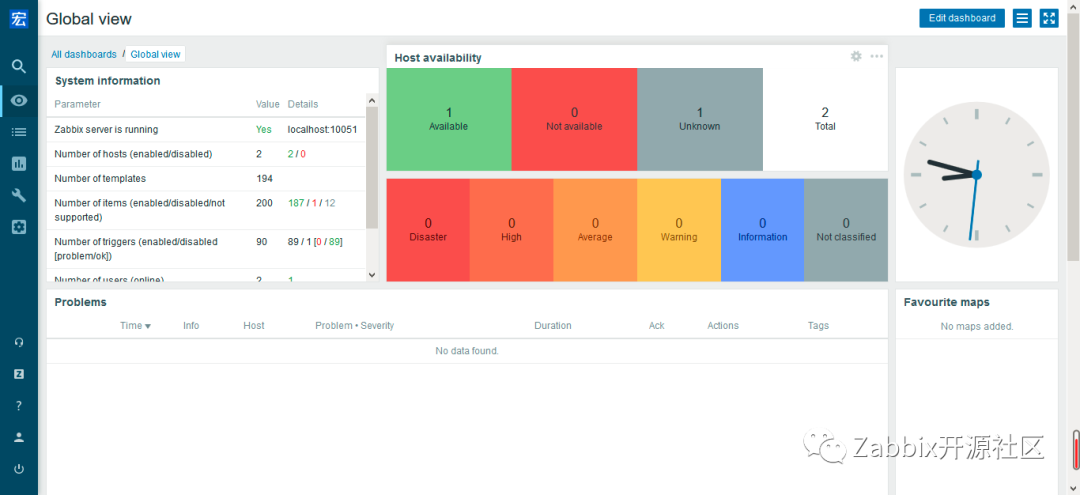Viewport: 1080px width, 495px height.
Task: Click the 194 templates value
Action: 264,178
